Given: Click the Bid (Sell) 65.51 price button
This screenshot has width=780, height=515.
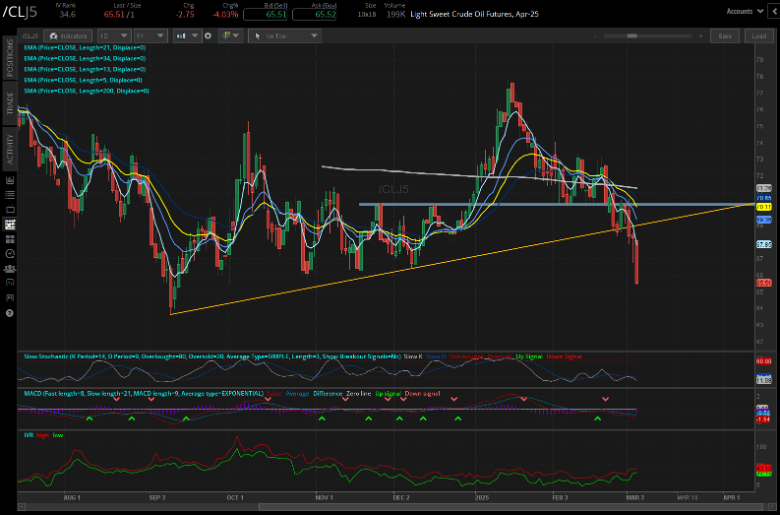Looking at the screenshot, I should [265, 14].
